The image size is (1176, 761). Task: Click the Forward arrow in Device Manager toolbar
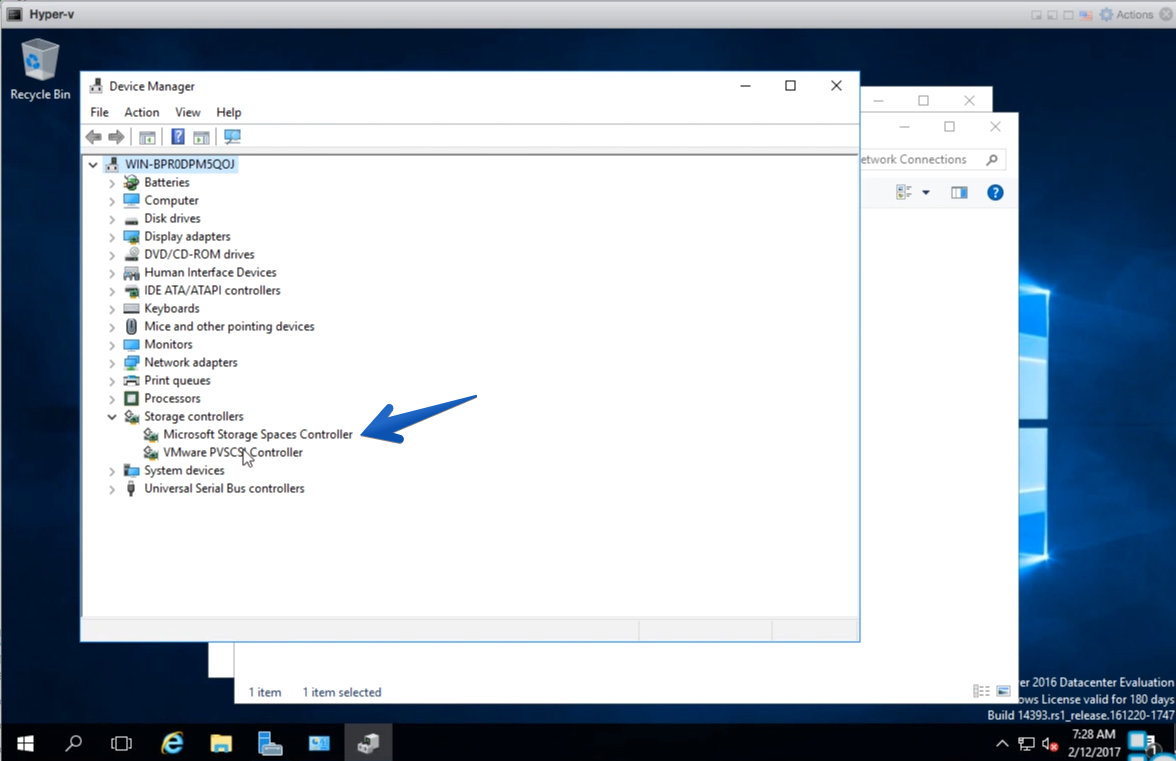(116, 137)
